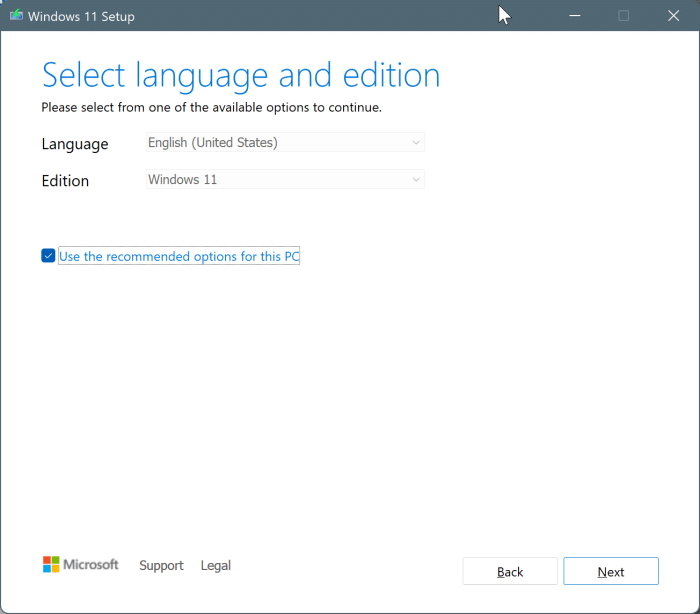Viewport: 700px width, 614px height.
Task: Click the Microsoft logo
Action: click(81, 564)
